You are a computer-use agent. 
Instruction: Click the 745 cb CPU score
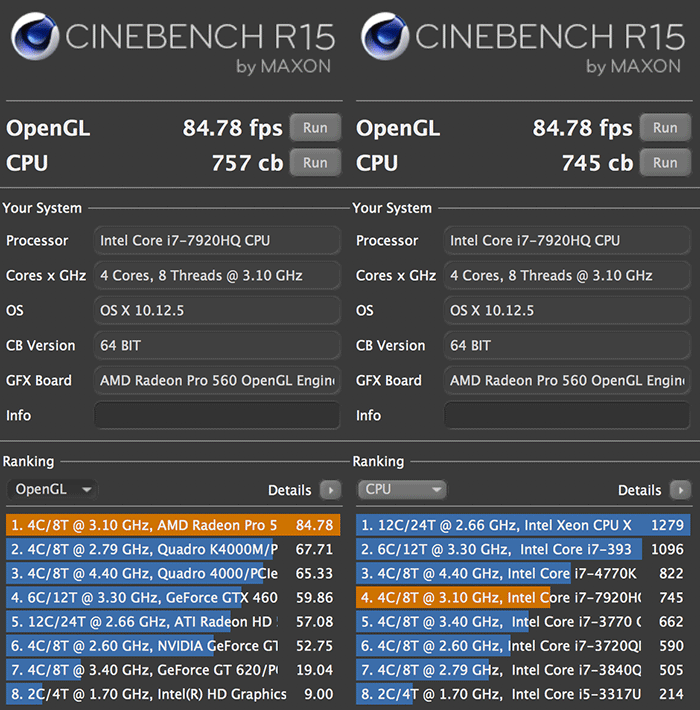597,163
